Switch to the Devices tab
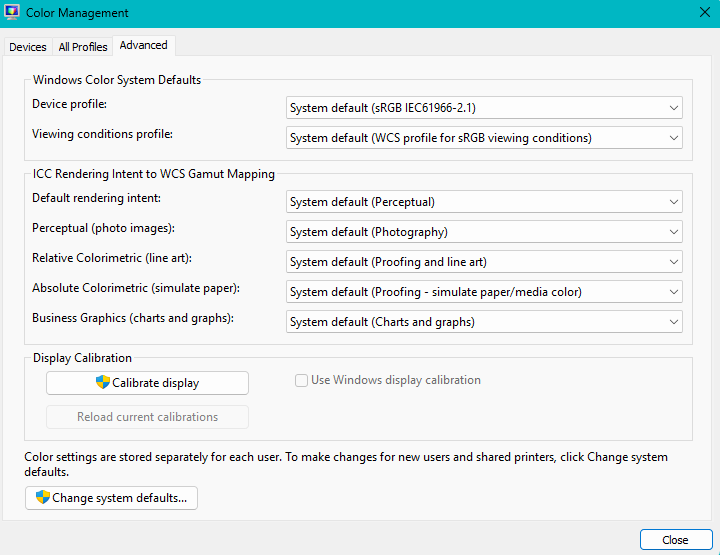The height and width of the screenshot is (555, 720). click(x=28, y=47)
